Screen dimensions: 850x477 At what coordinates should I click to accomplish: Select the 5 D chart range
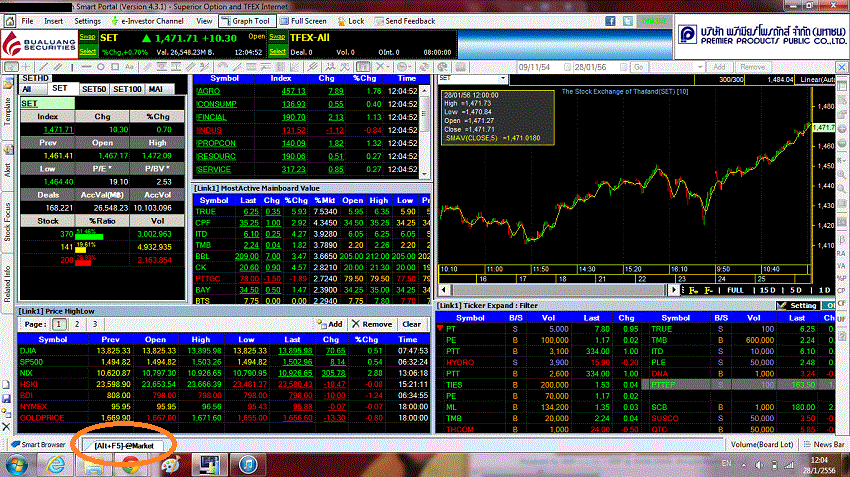(795, 291)
